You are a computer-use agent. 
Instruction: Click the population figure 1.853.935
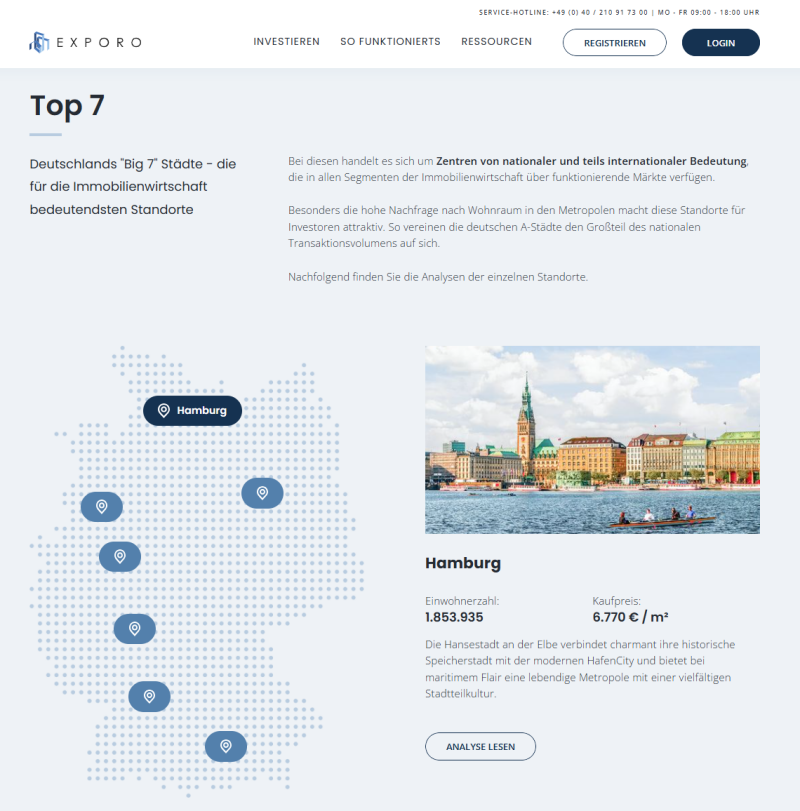coord(454,617)
